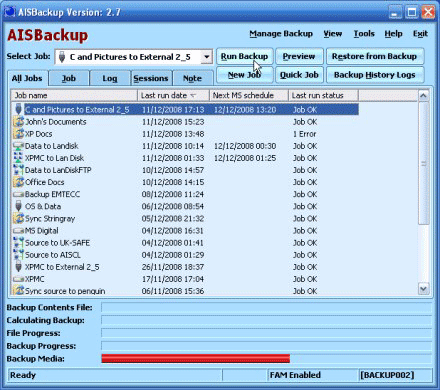440x390 pixels.
Task: Click the Quick Job button
Action: click(299, 75)
